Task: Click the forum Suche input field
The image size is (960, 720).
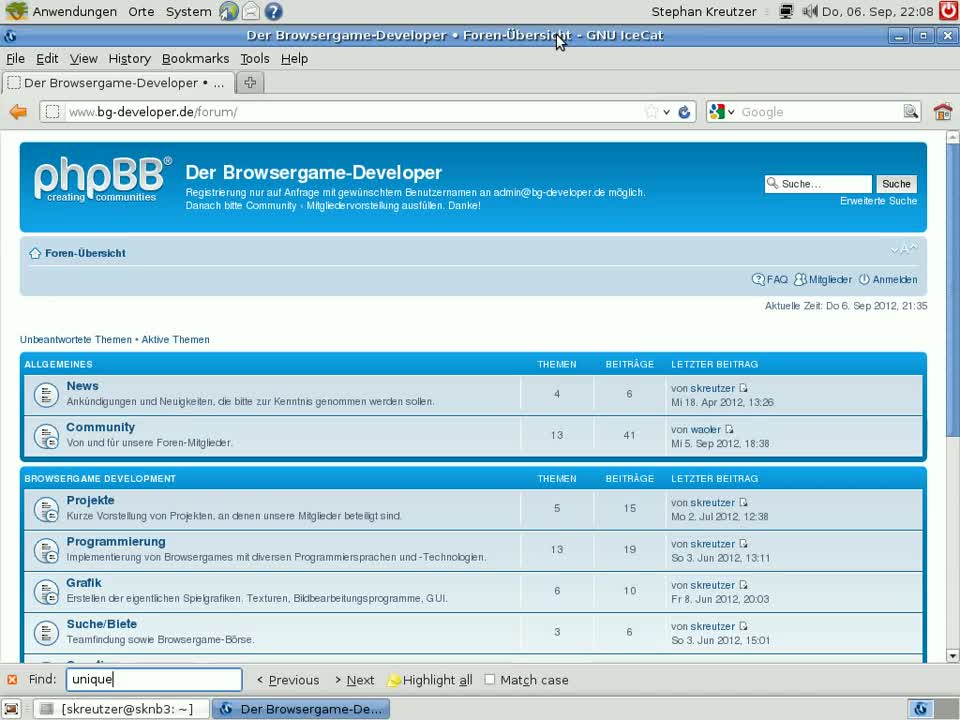Action: click(818, 184)
